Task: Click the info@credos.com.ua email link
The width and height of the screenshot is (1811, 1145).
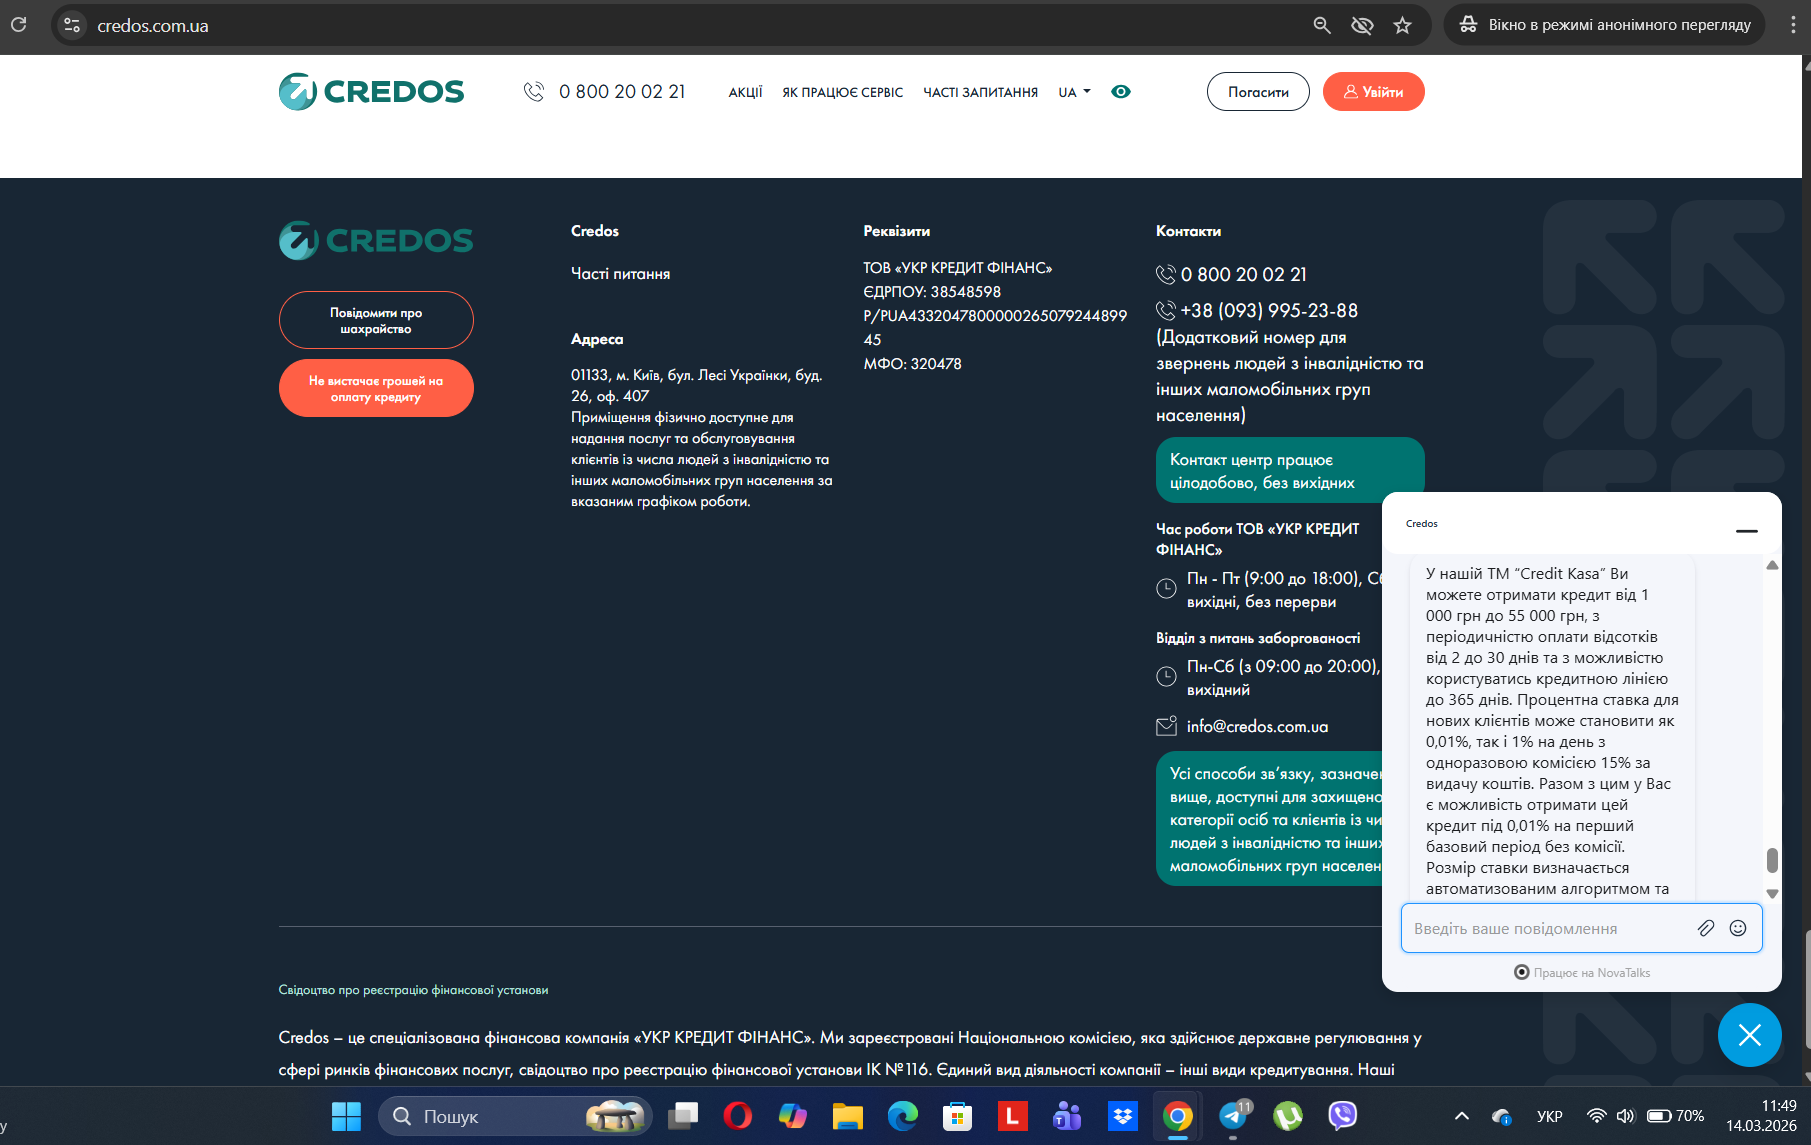Action: (1257, 727)
